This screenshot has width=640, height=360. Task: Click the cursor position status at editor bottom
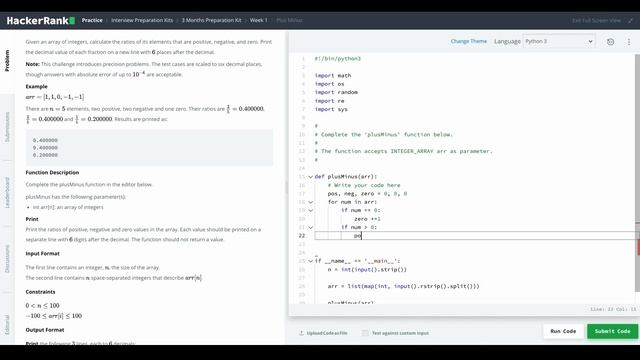click(613, 309)
